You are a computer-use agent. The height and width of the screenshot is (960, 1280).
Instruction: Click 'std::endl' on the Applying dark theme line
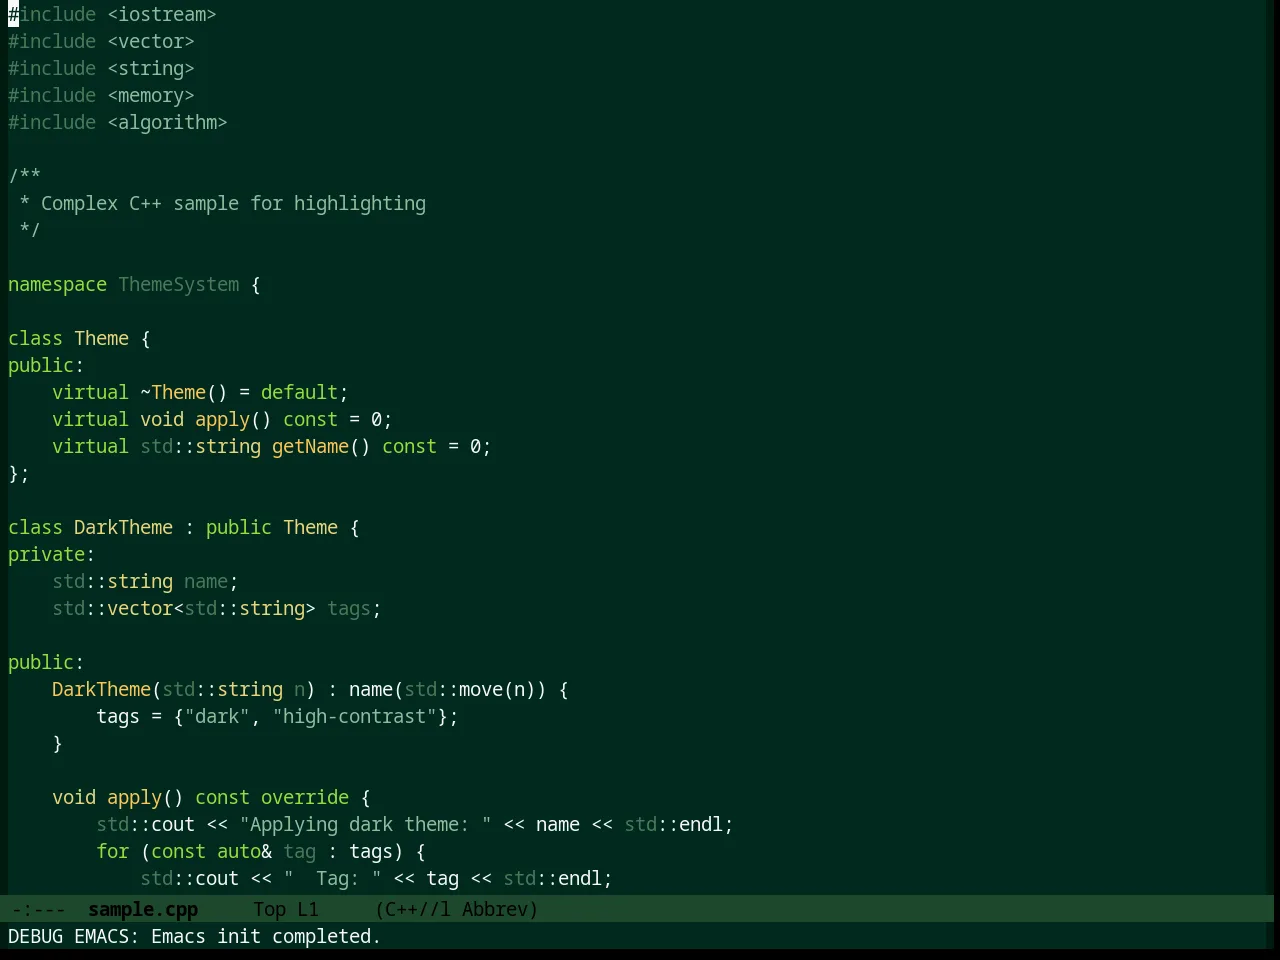coord(673,825)
